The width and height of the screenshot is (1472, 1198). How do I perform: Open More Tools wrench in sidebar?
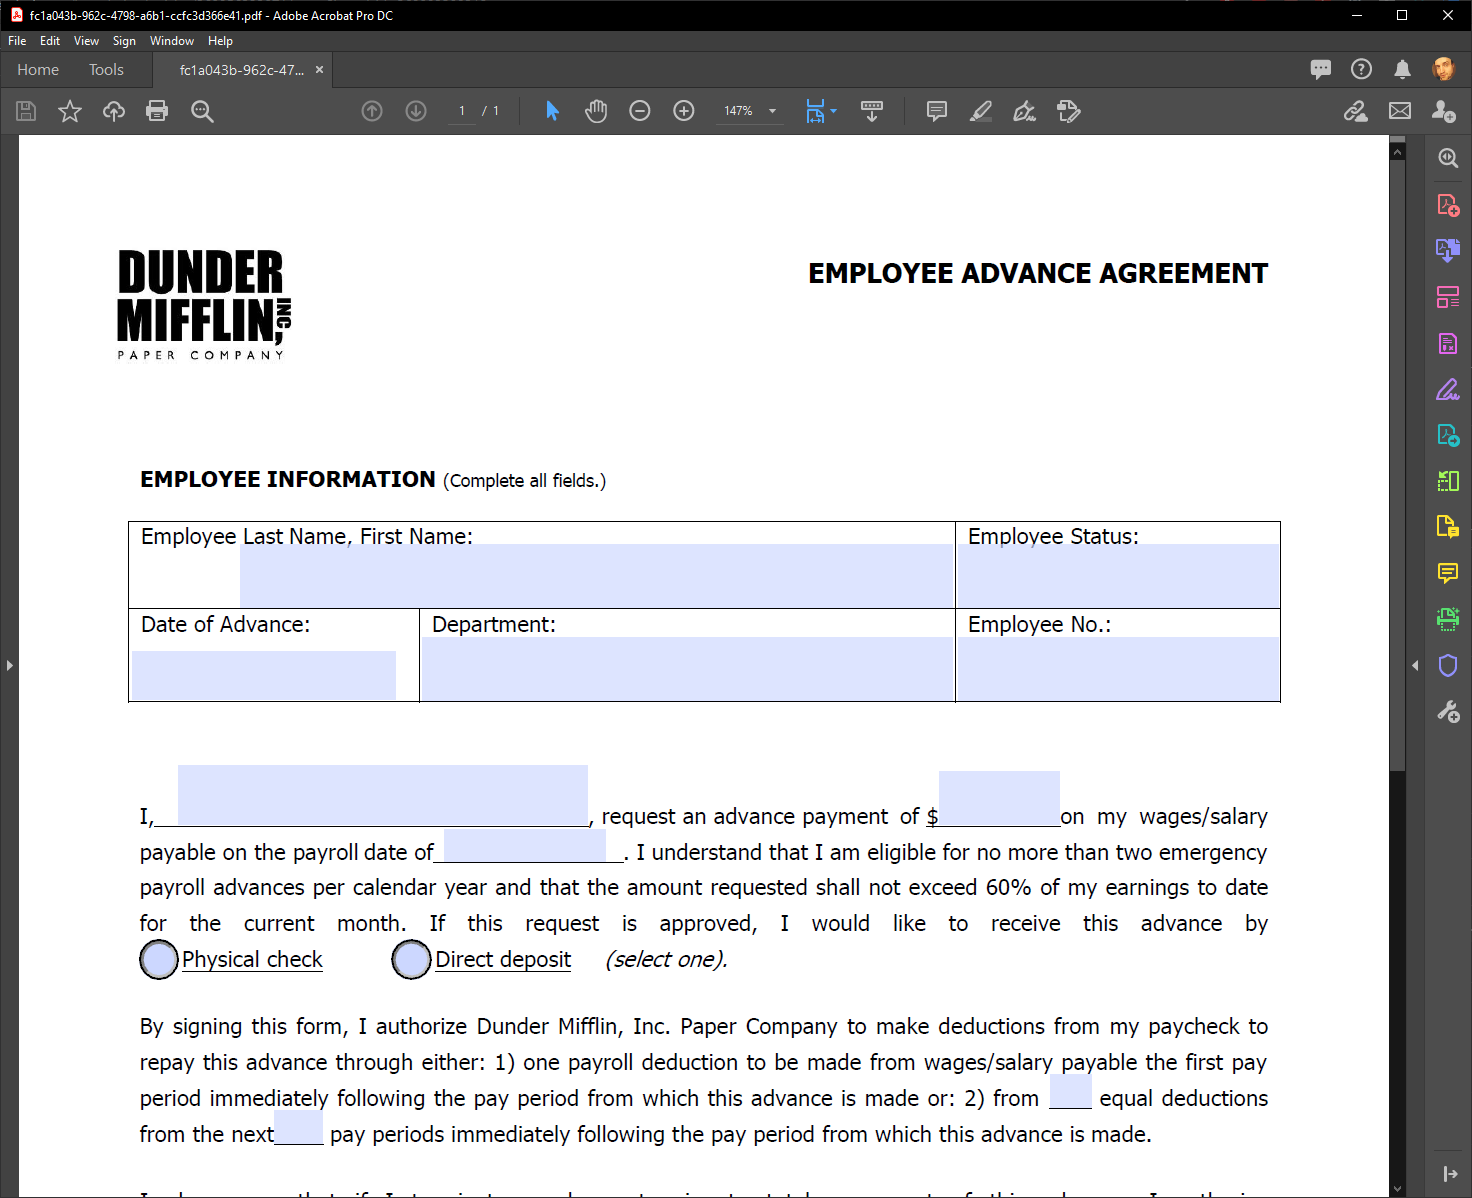(x=1448, y=711)
